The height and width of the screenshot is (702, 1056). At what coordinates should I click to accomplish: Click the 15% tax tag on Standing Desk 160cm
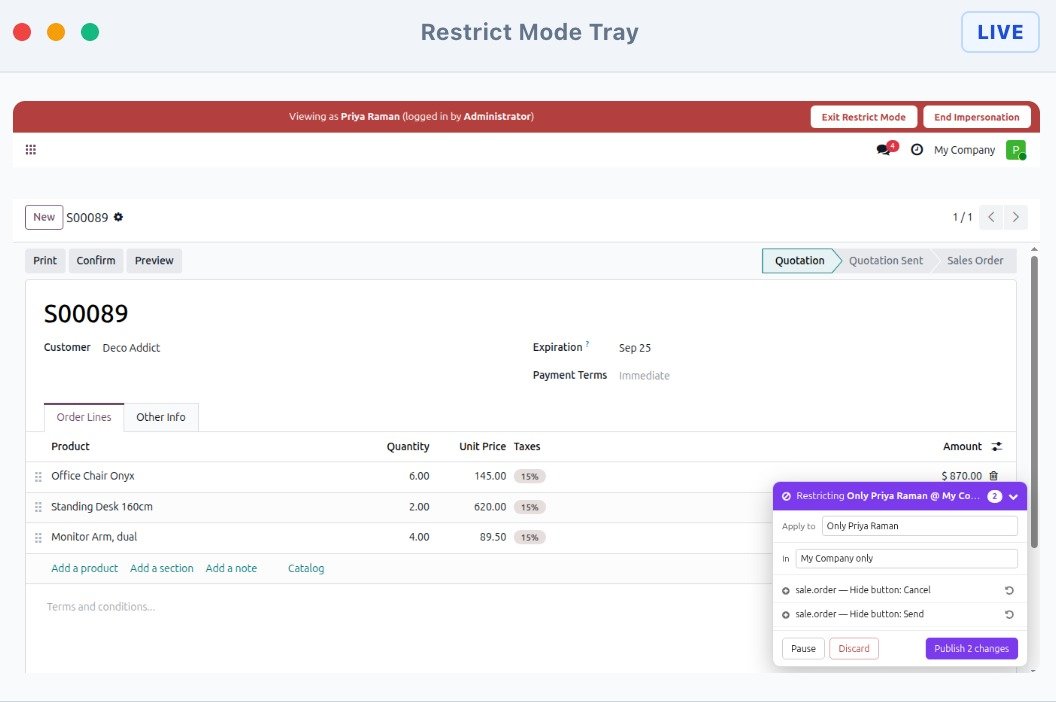click(x=529, y=507)
